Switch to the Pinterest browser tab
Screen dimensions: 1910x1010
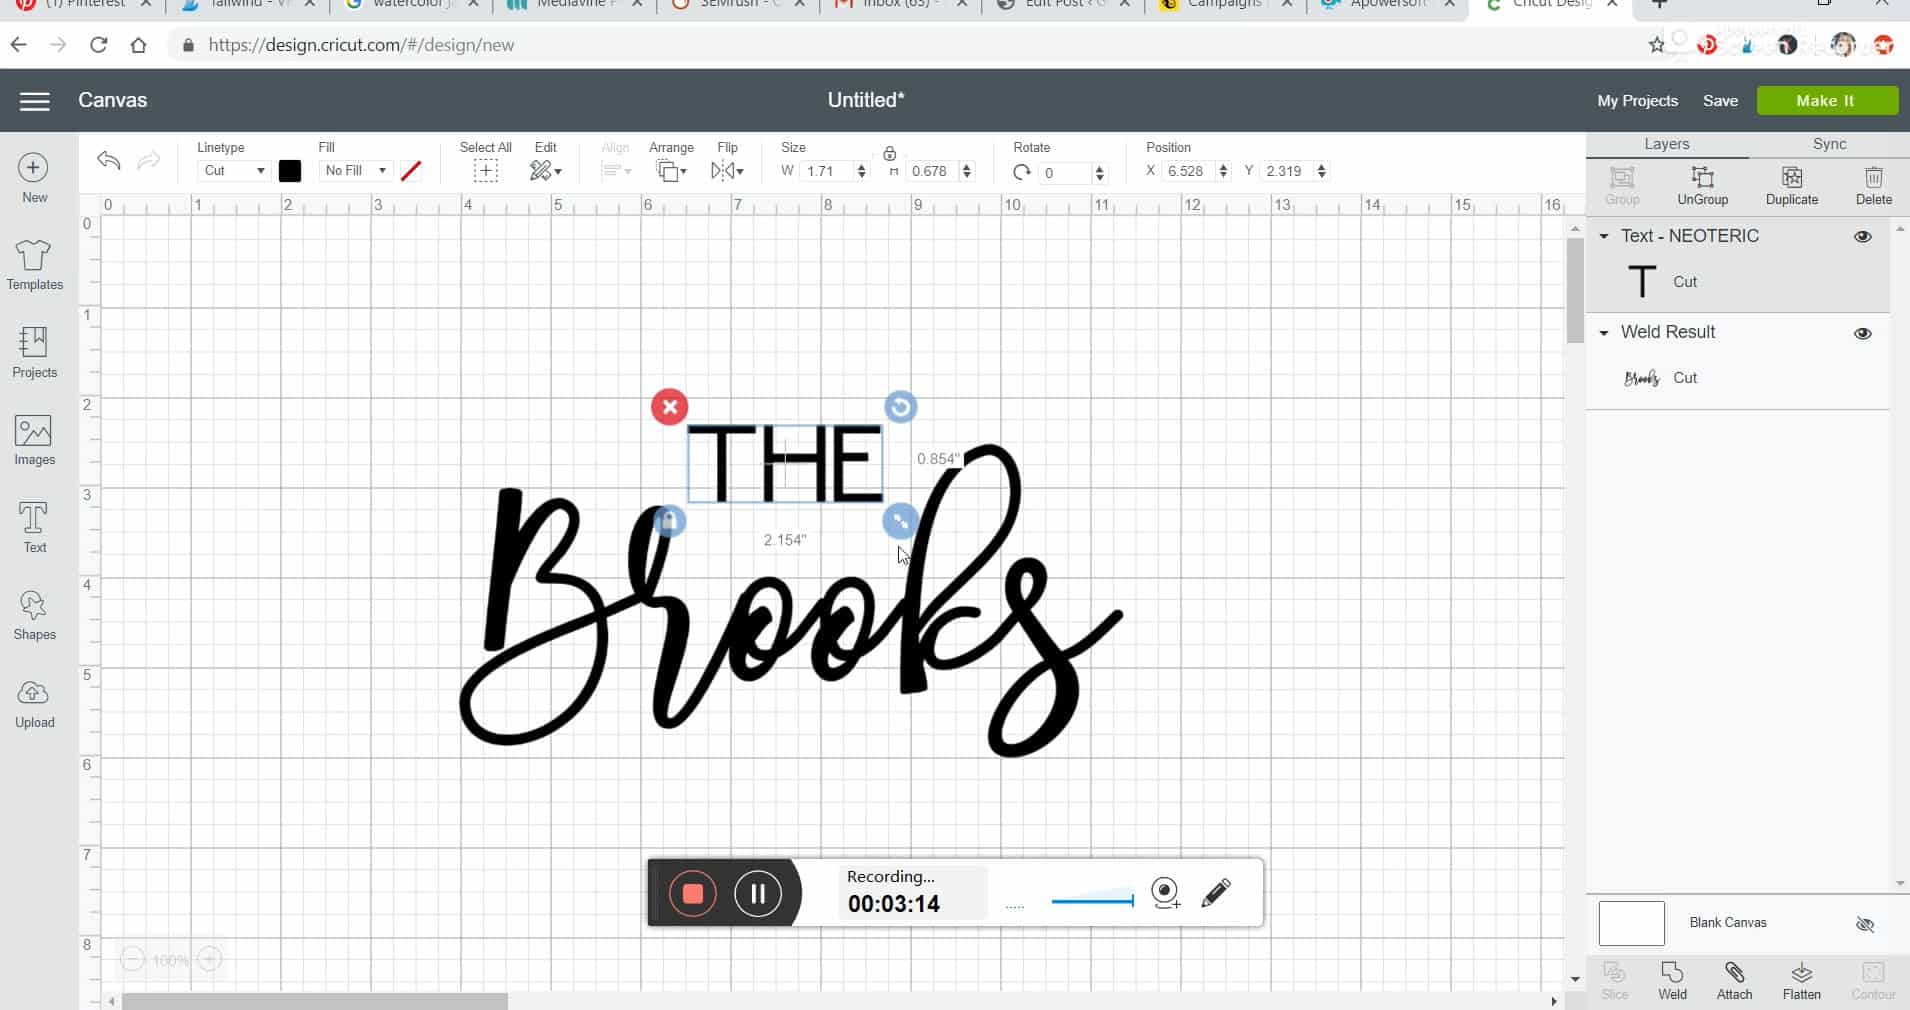[x=82, y=5]
